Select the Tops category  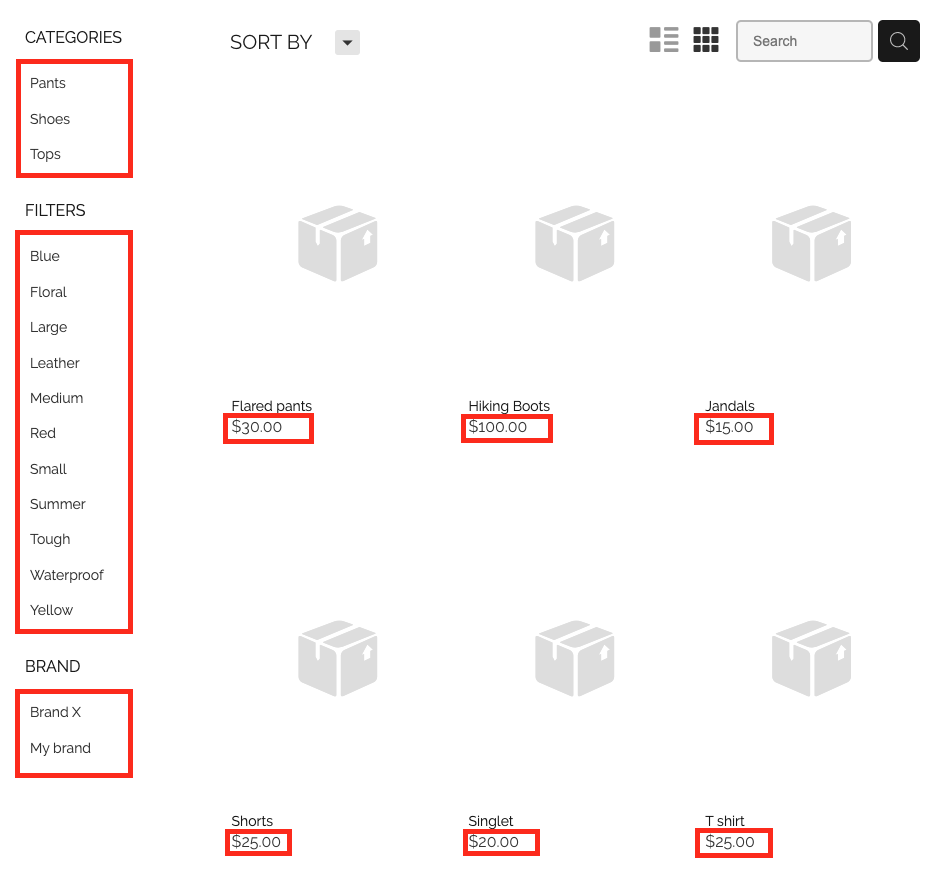click(x=46, y=154)
